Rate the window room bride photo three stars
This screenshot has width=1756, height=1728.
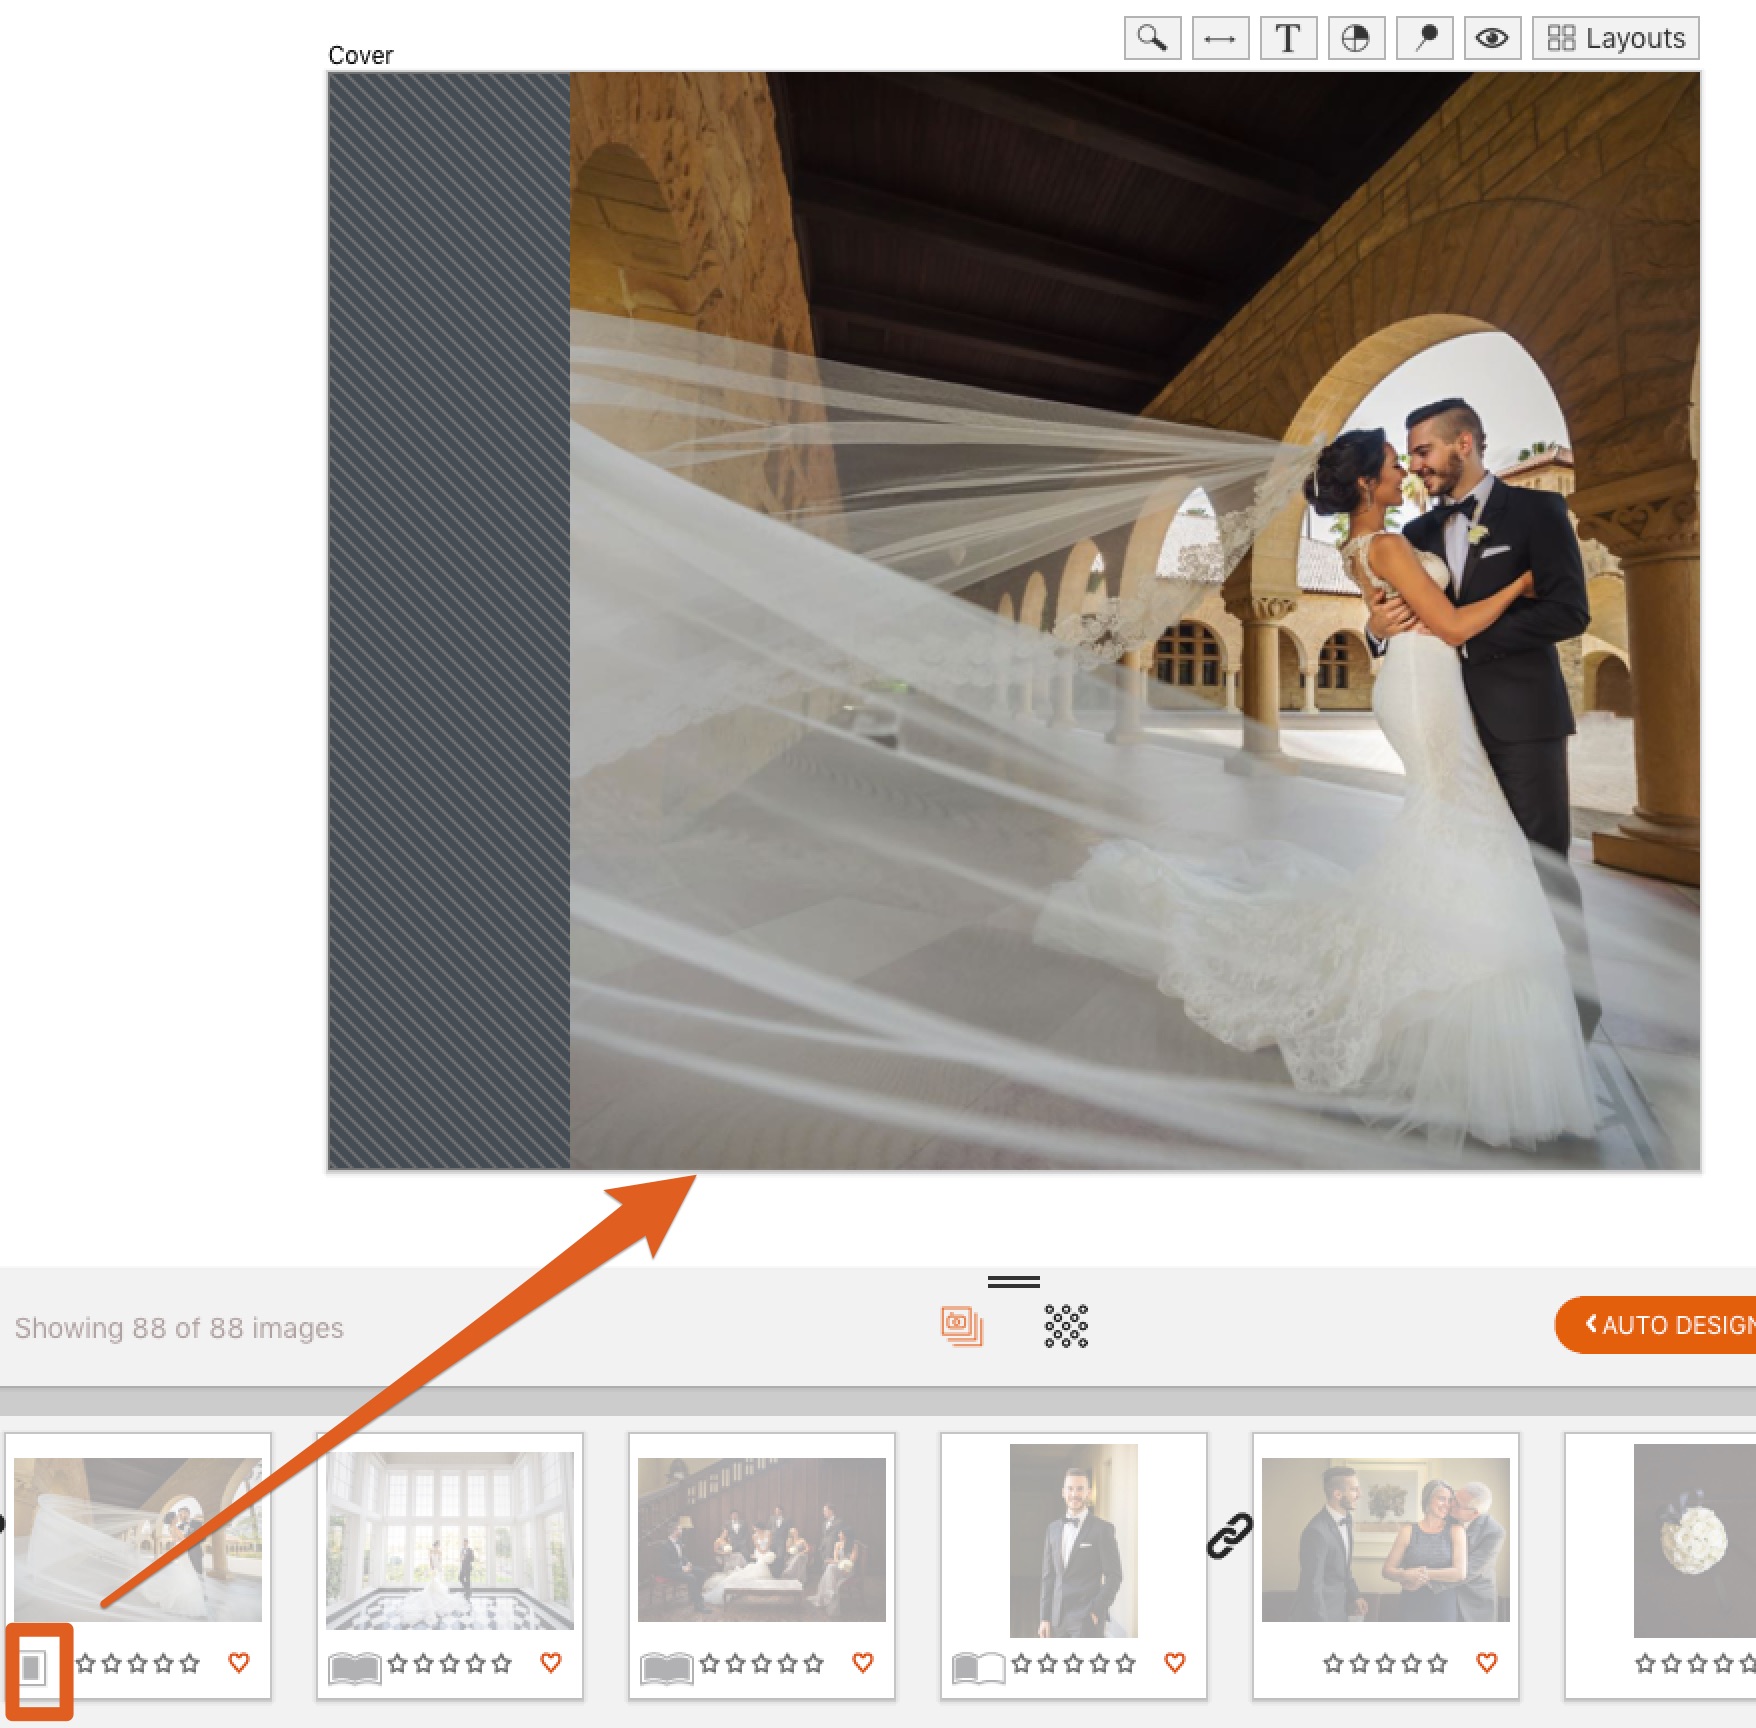pyautogui.click(x=450, y=1664)
